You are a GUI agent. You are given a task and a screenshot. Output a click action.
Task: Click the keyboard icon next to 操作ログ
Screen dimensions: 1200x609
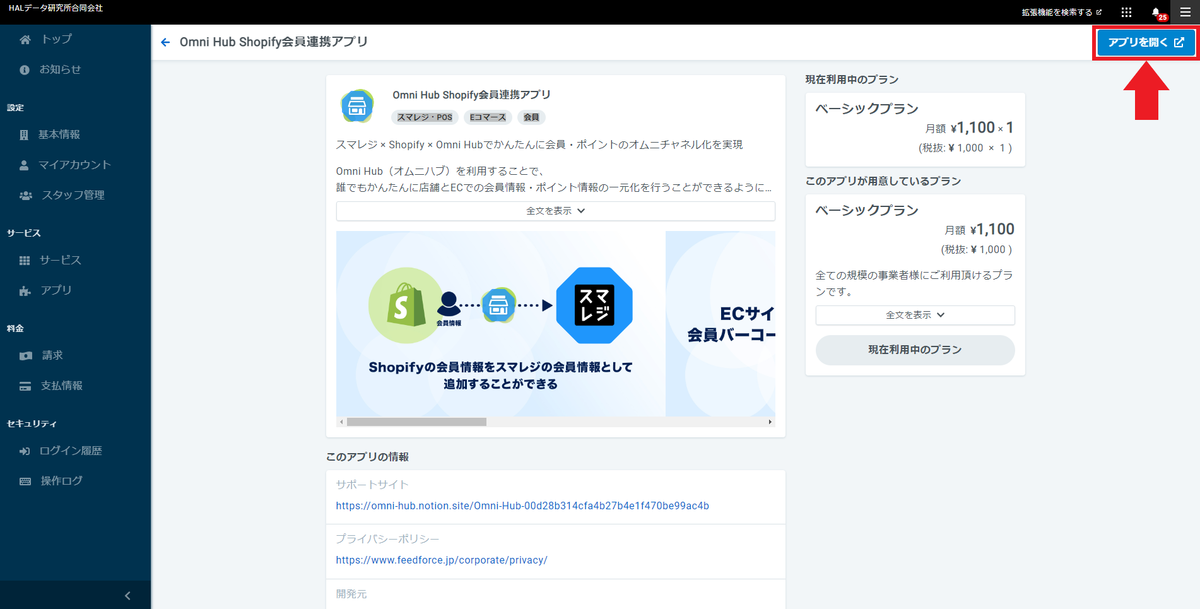point(25,481)
